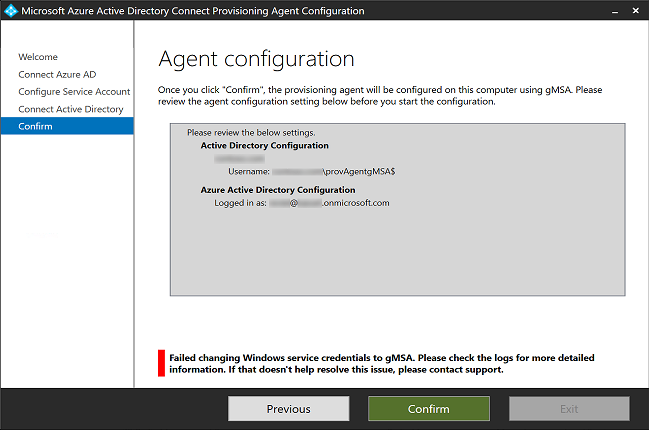Viewport: 649px width, 430px height.
Task: Click 'Please review the below settings' text
Action: (x=251, y=132)
